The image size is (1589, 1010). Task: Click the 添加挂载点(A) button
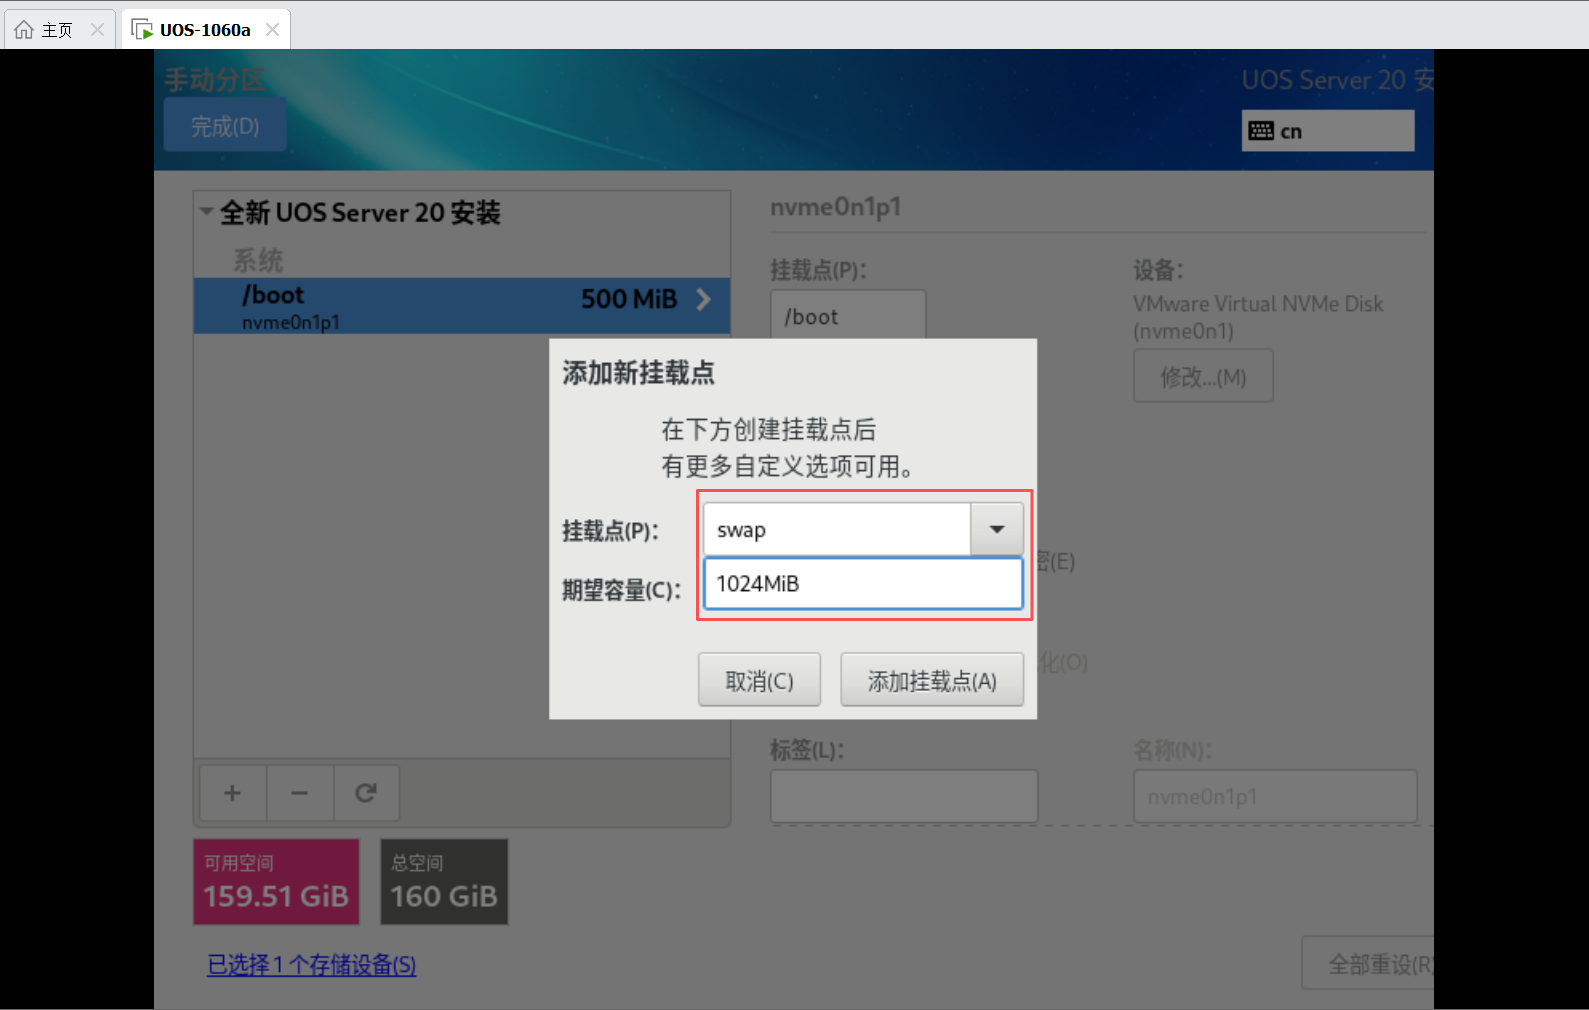[932, 680]
